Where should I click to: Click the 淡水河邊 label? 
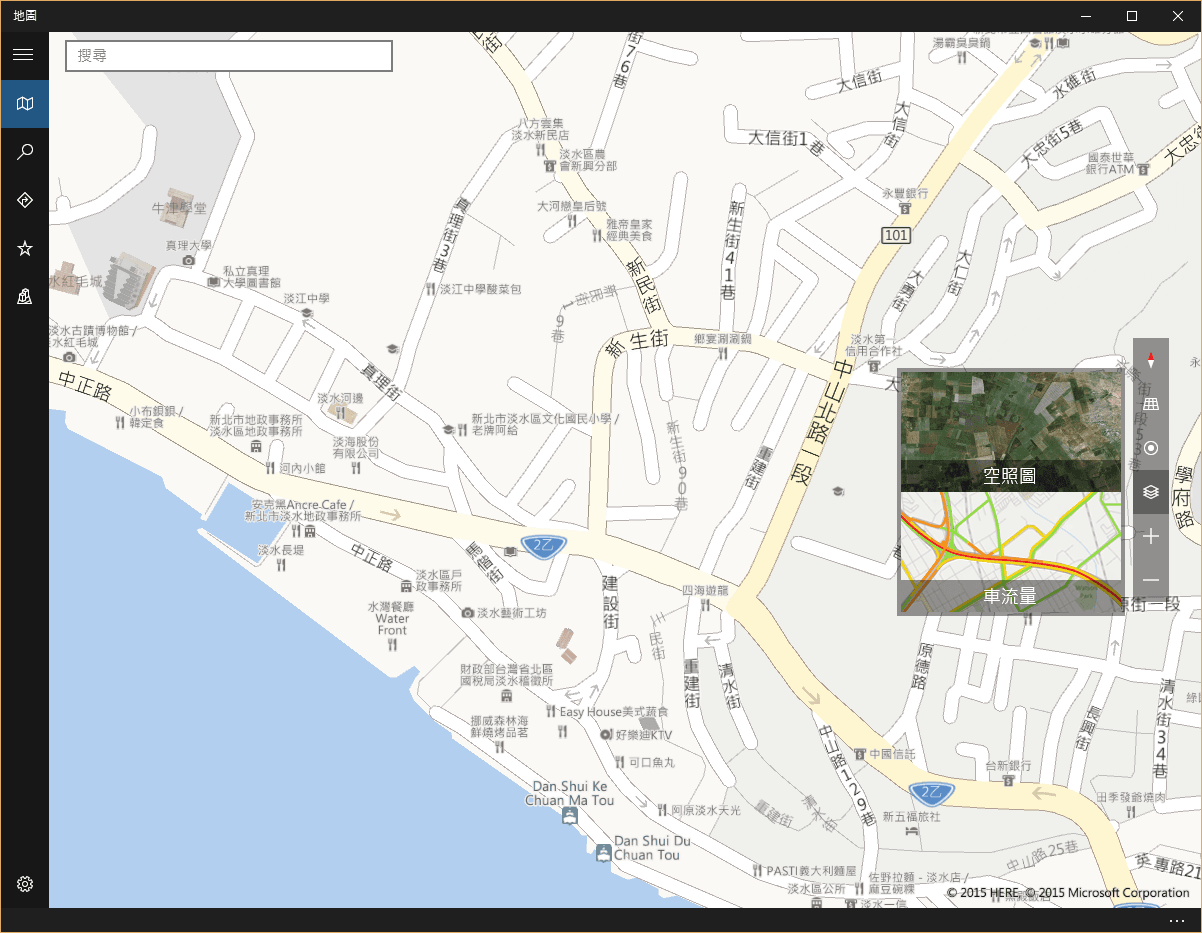339,398
